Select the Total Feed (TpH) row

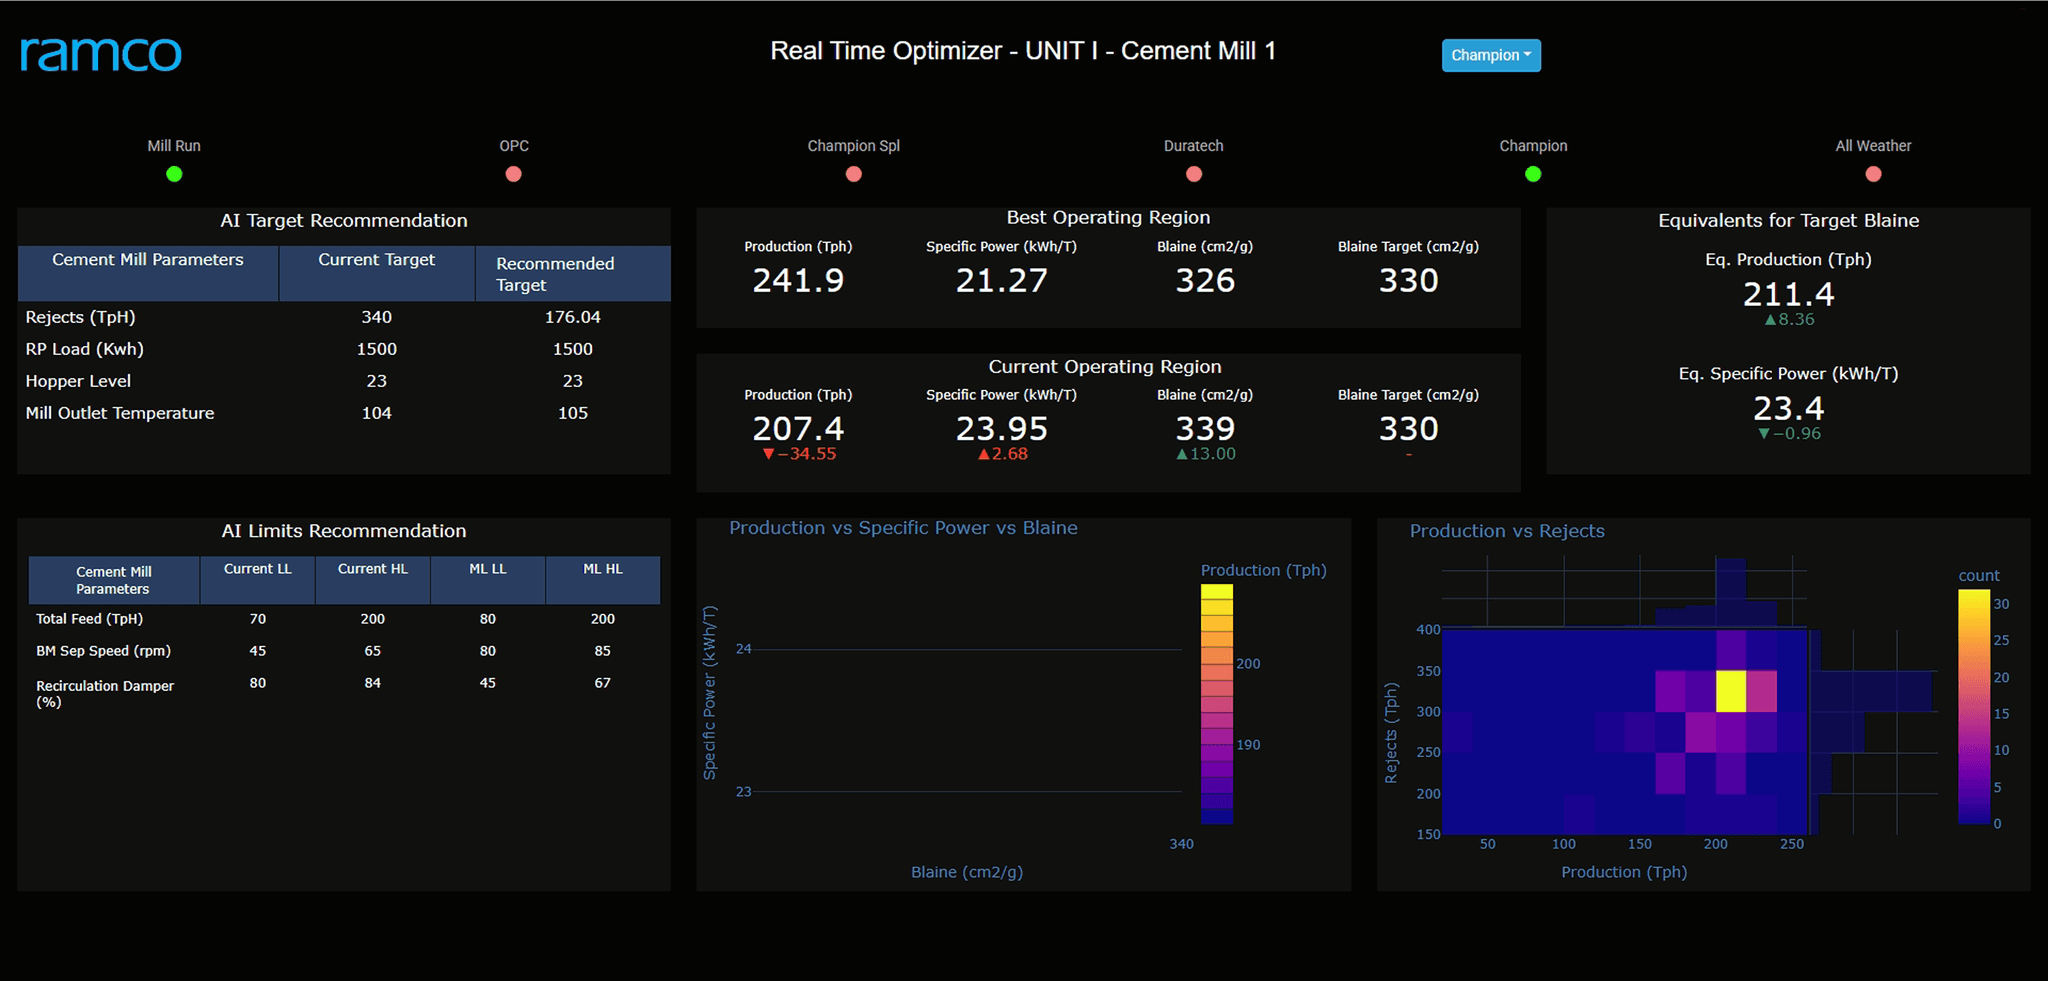point(344,619)
